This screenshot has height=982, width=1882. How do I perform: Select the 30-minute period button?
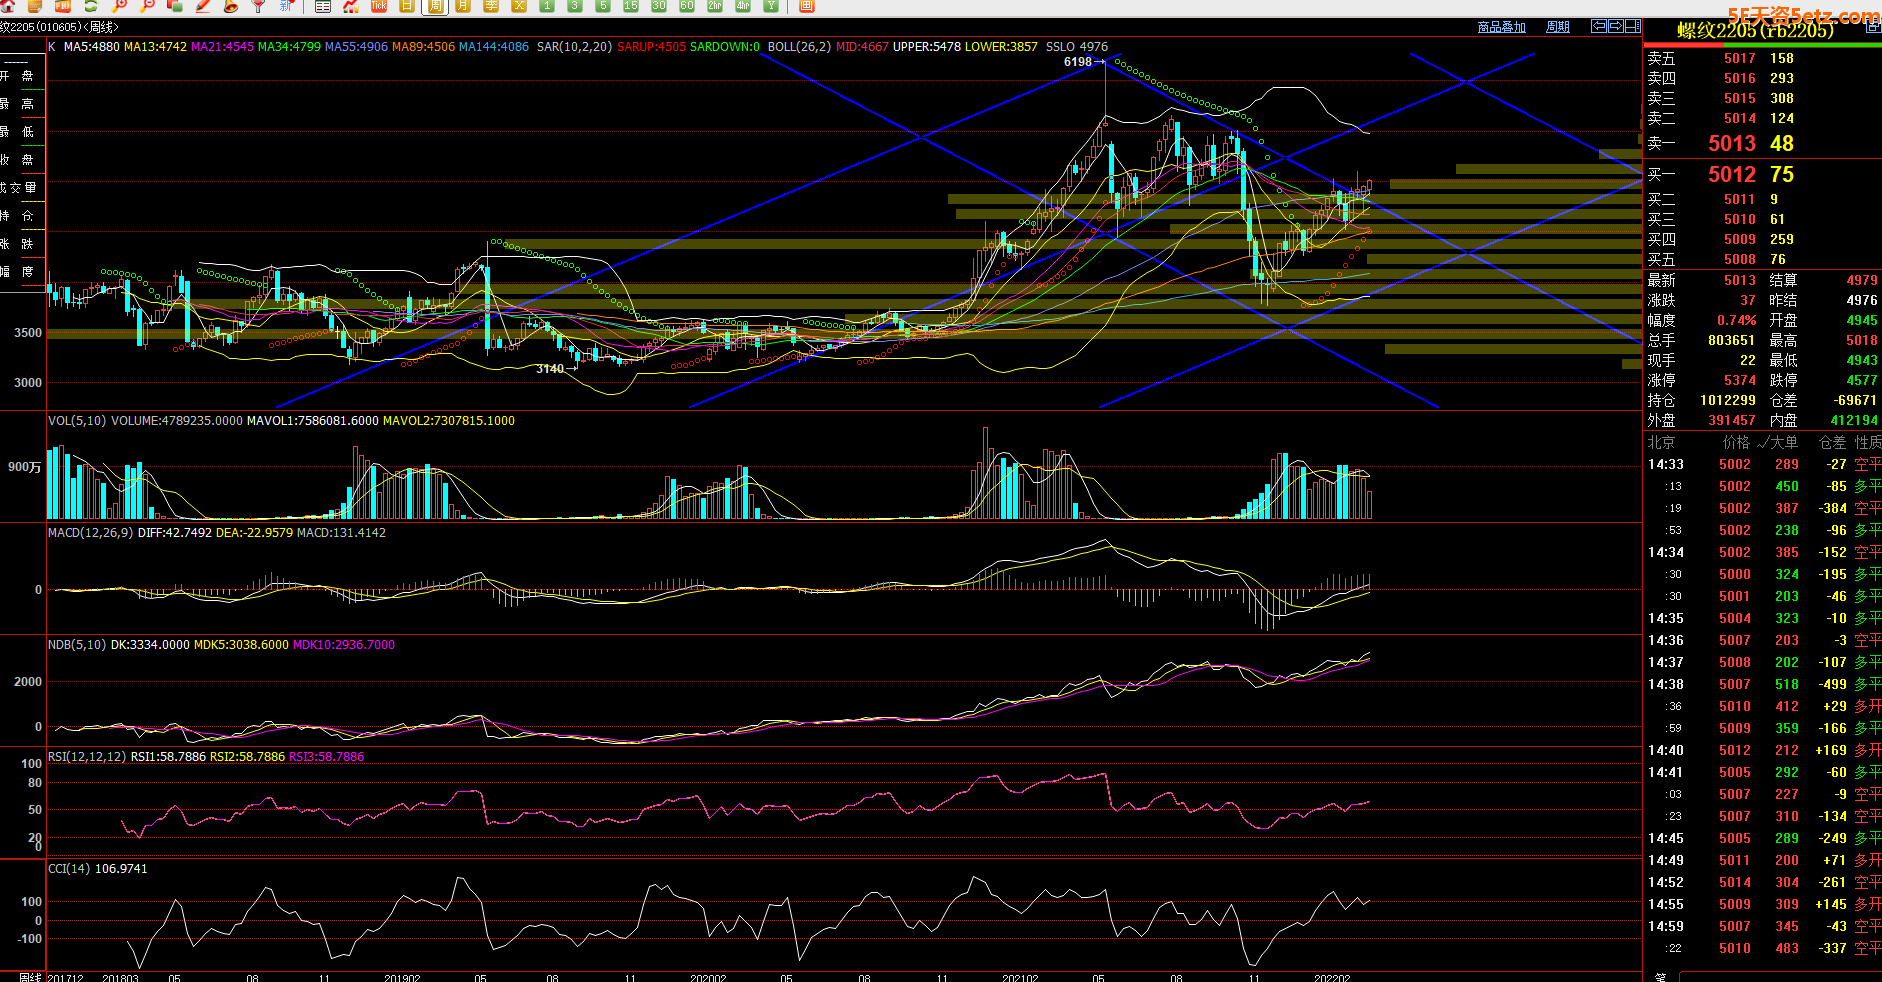pos(659,5)
